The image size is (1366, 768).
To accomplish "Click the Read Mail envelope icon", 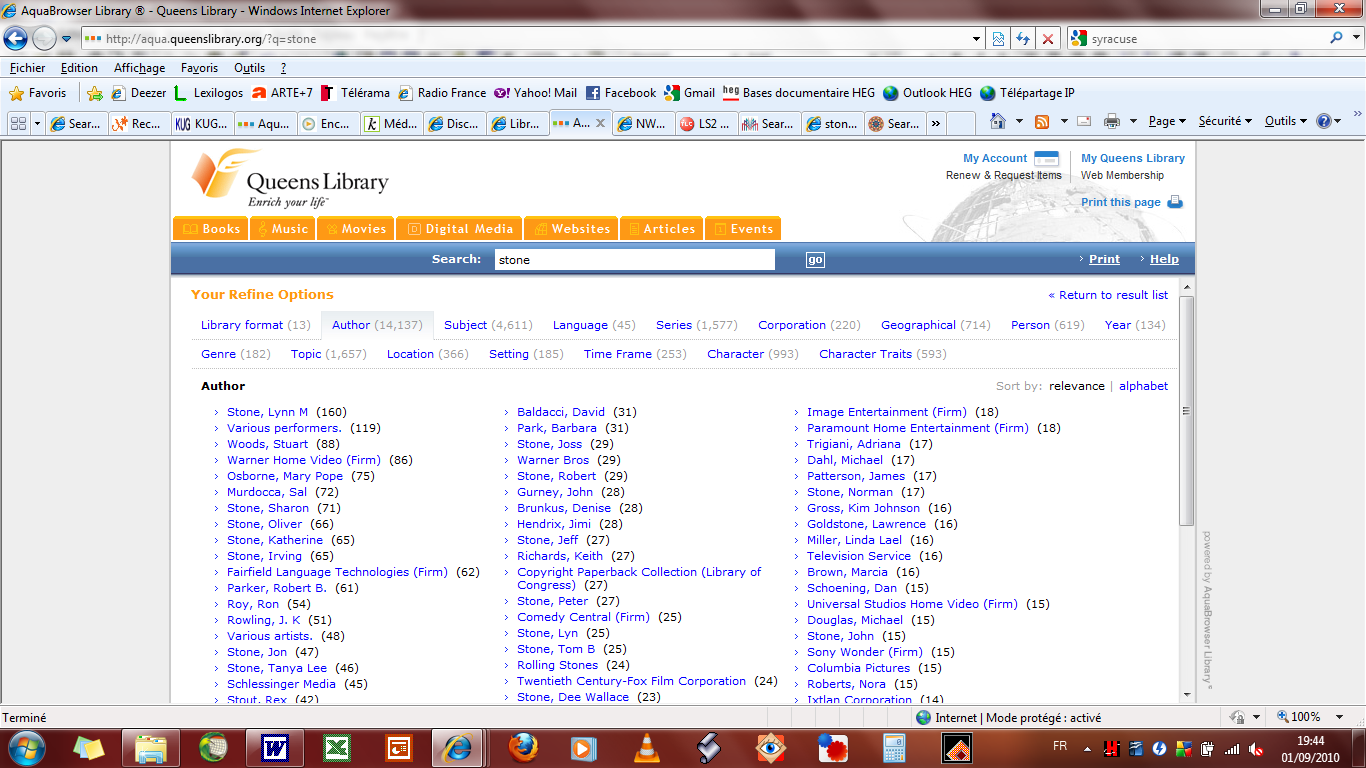I will coord(1083,121).
